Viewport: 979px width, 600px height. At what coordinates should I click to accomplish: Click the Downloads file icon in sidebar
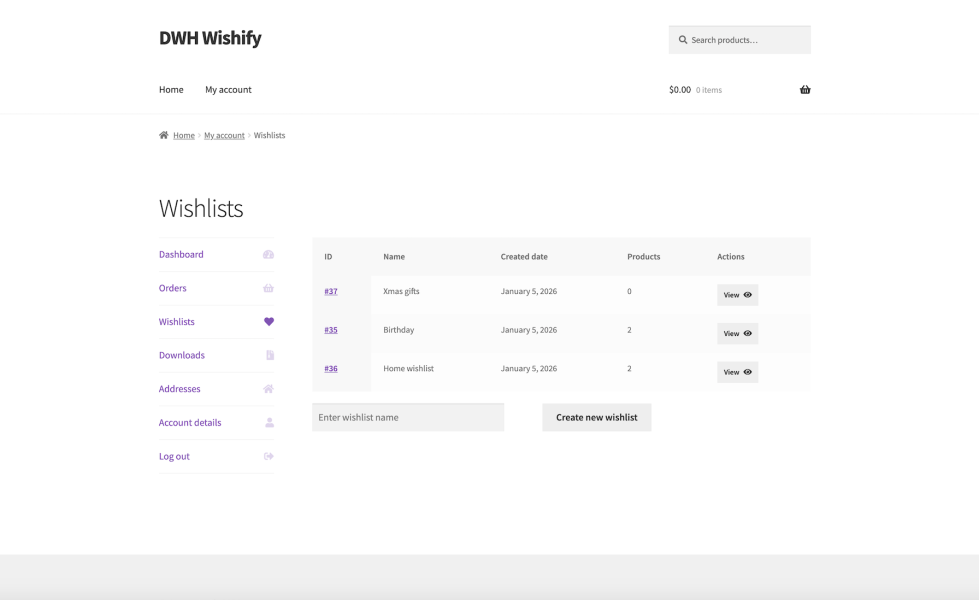click(x=269, y=355)
